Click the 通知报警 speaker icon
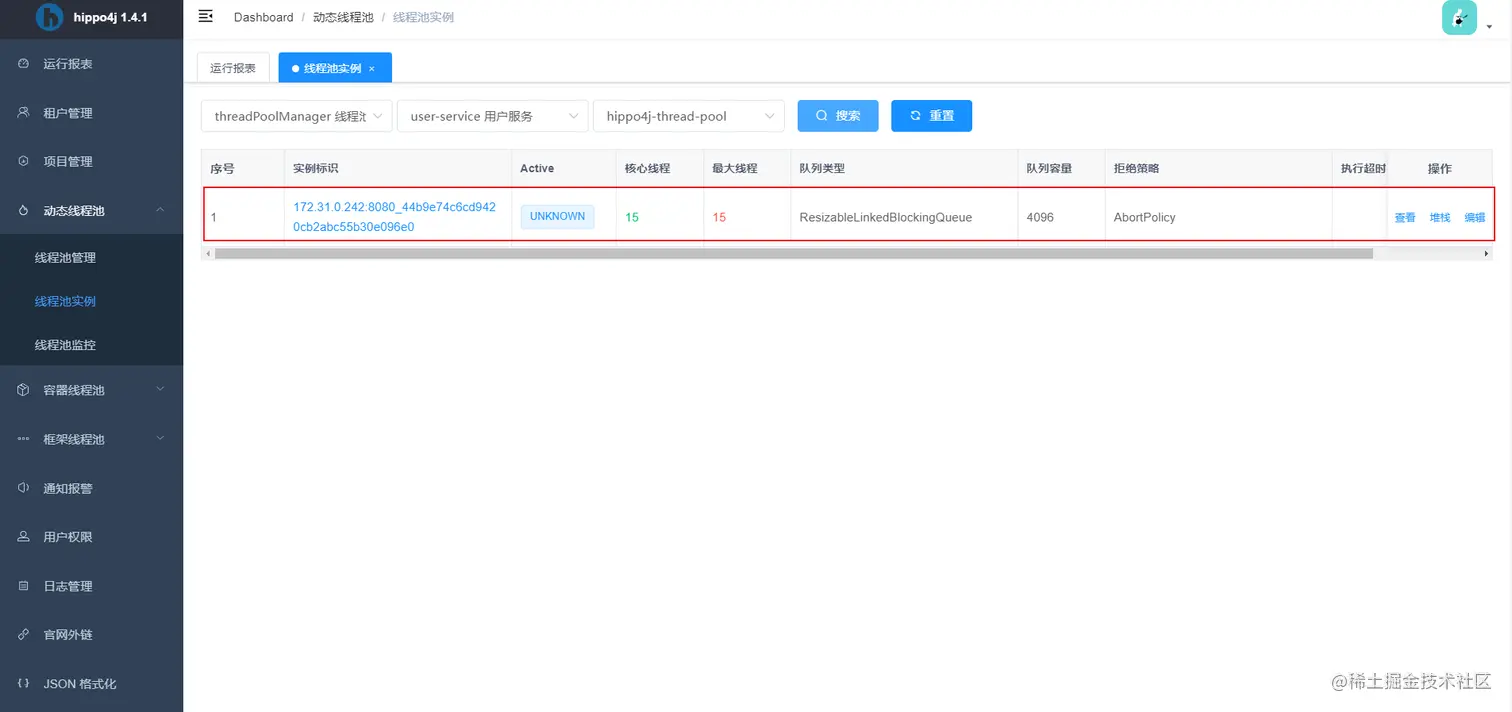The height and width of the screenshot is (712, 1512). click(24, 488)
